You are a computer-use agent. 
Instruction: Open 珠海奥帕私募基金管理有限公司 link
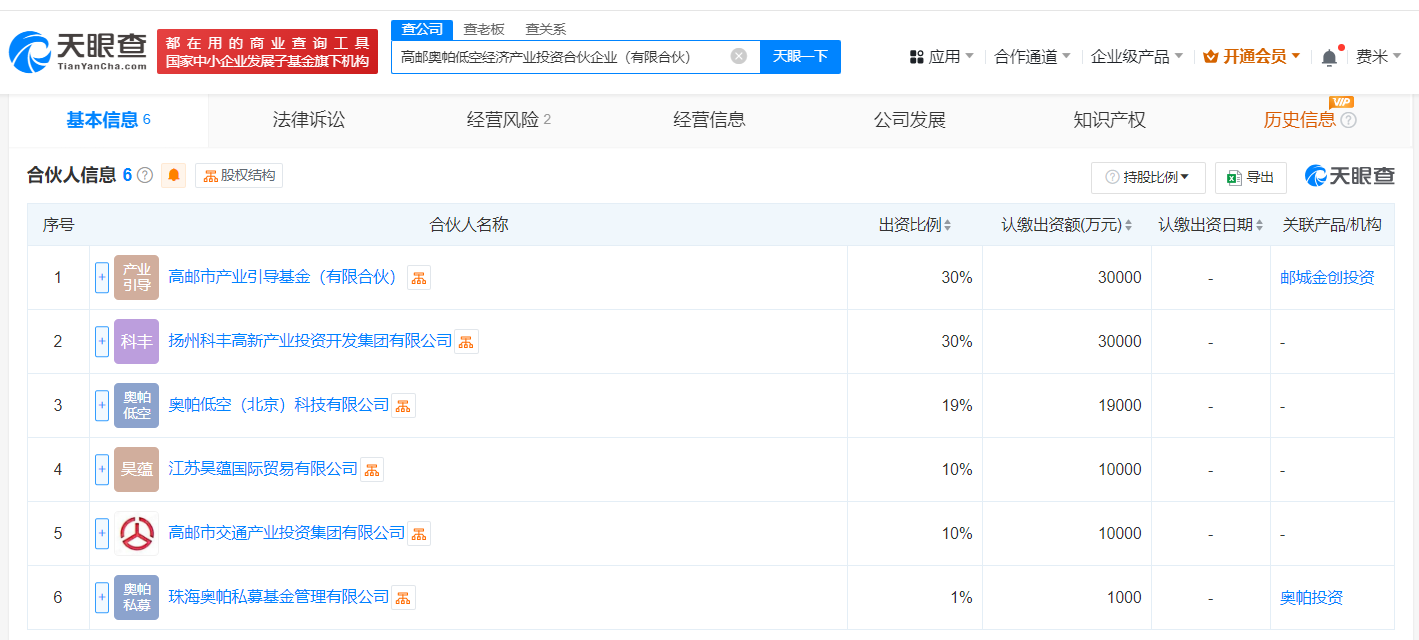pyautogui.click(x=279, y=597)
